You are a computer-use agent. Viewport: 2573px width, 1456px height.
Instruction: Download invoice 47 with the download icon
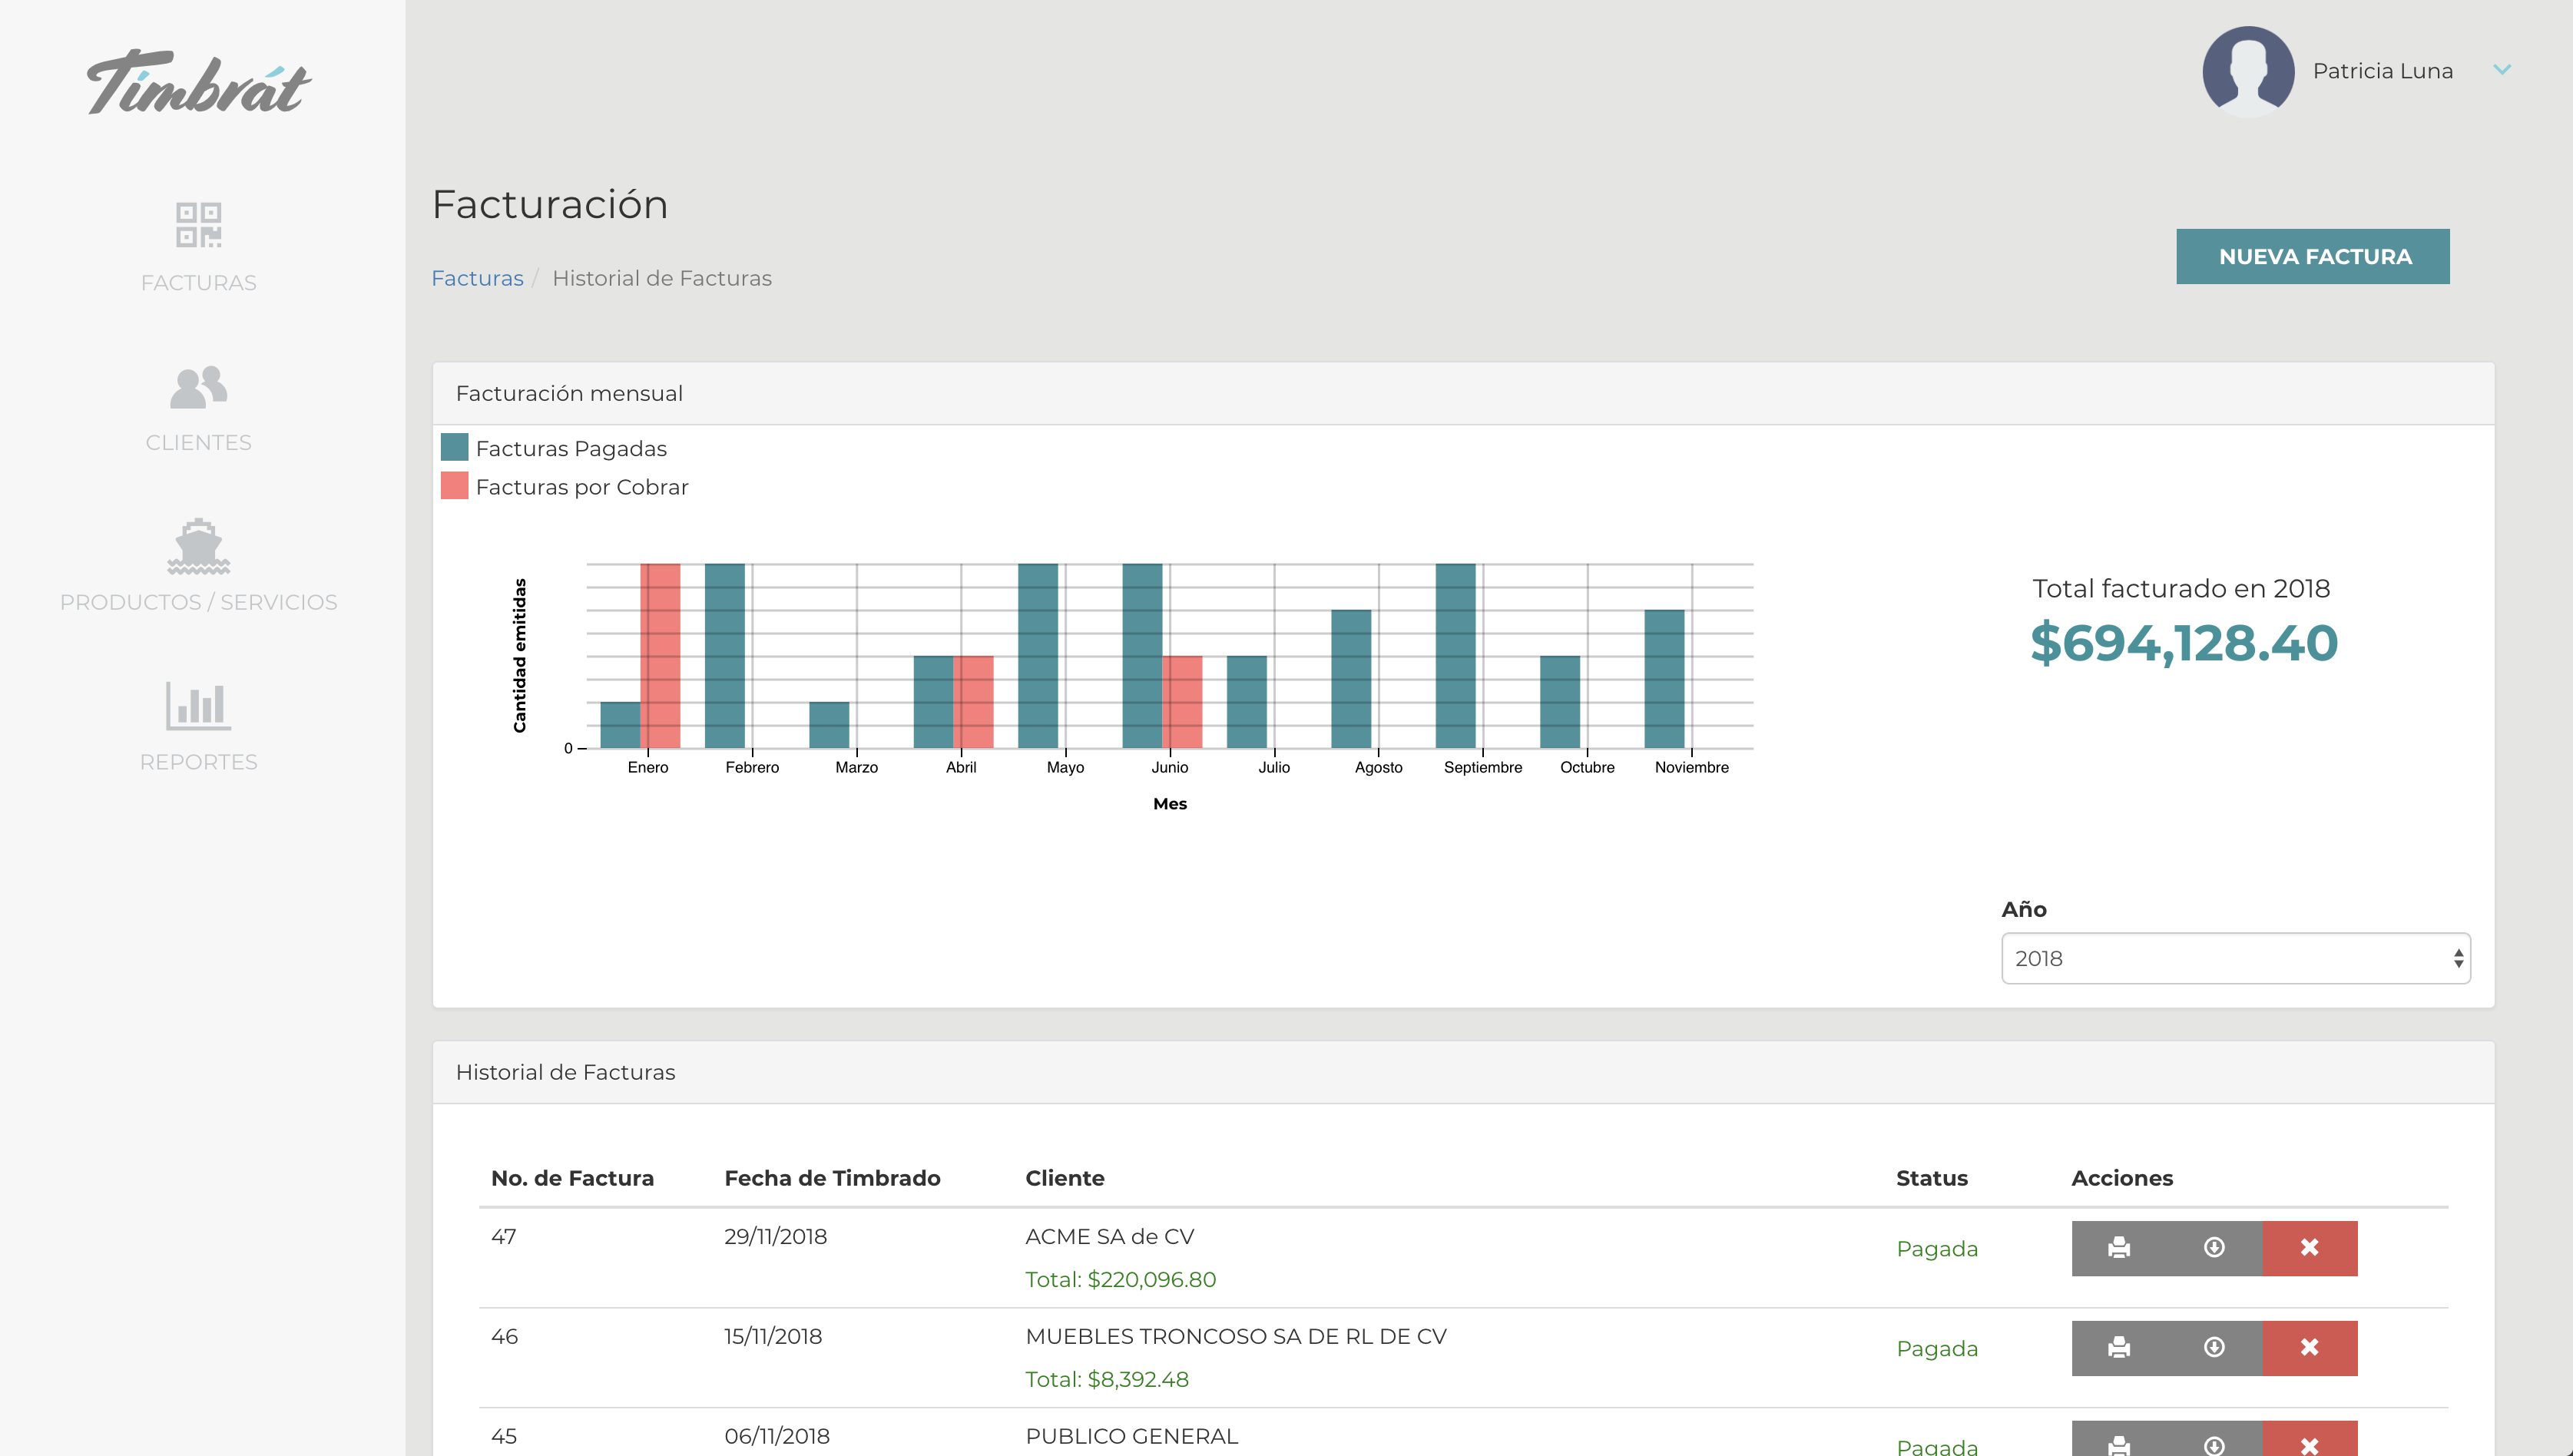tap(2214, 1247)
